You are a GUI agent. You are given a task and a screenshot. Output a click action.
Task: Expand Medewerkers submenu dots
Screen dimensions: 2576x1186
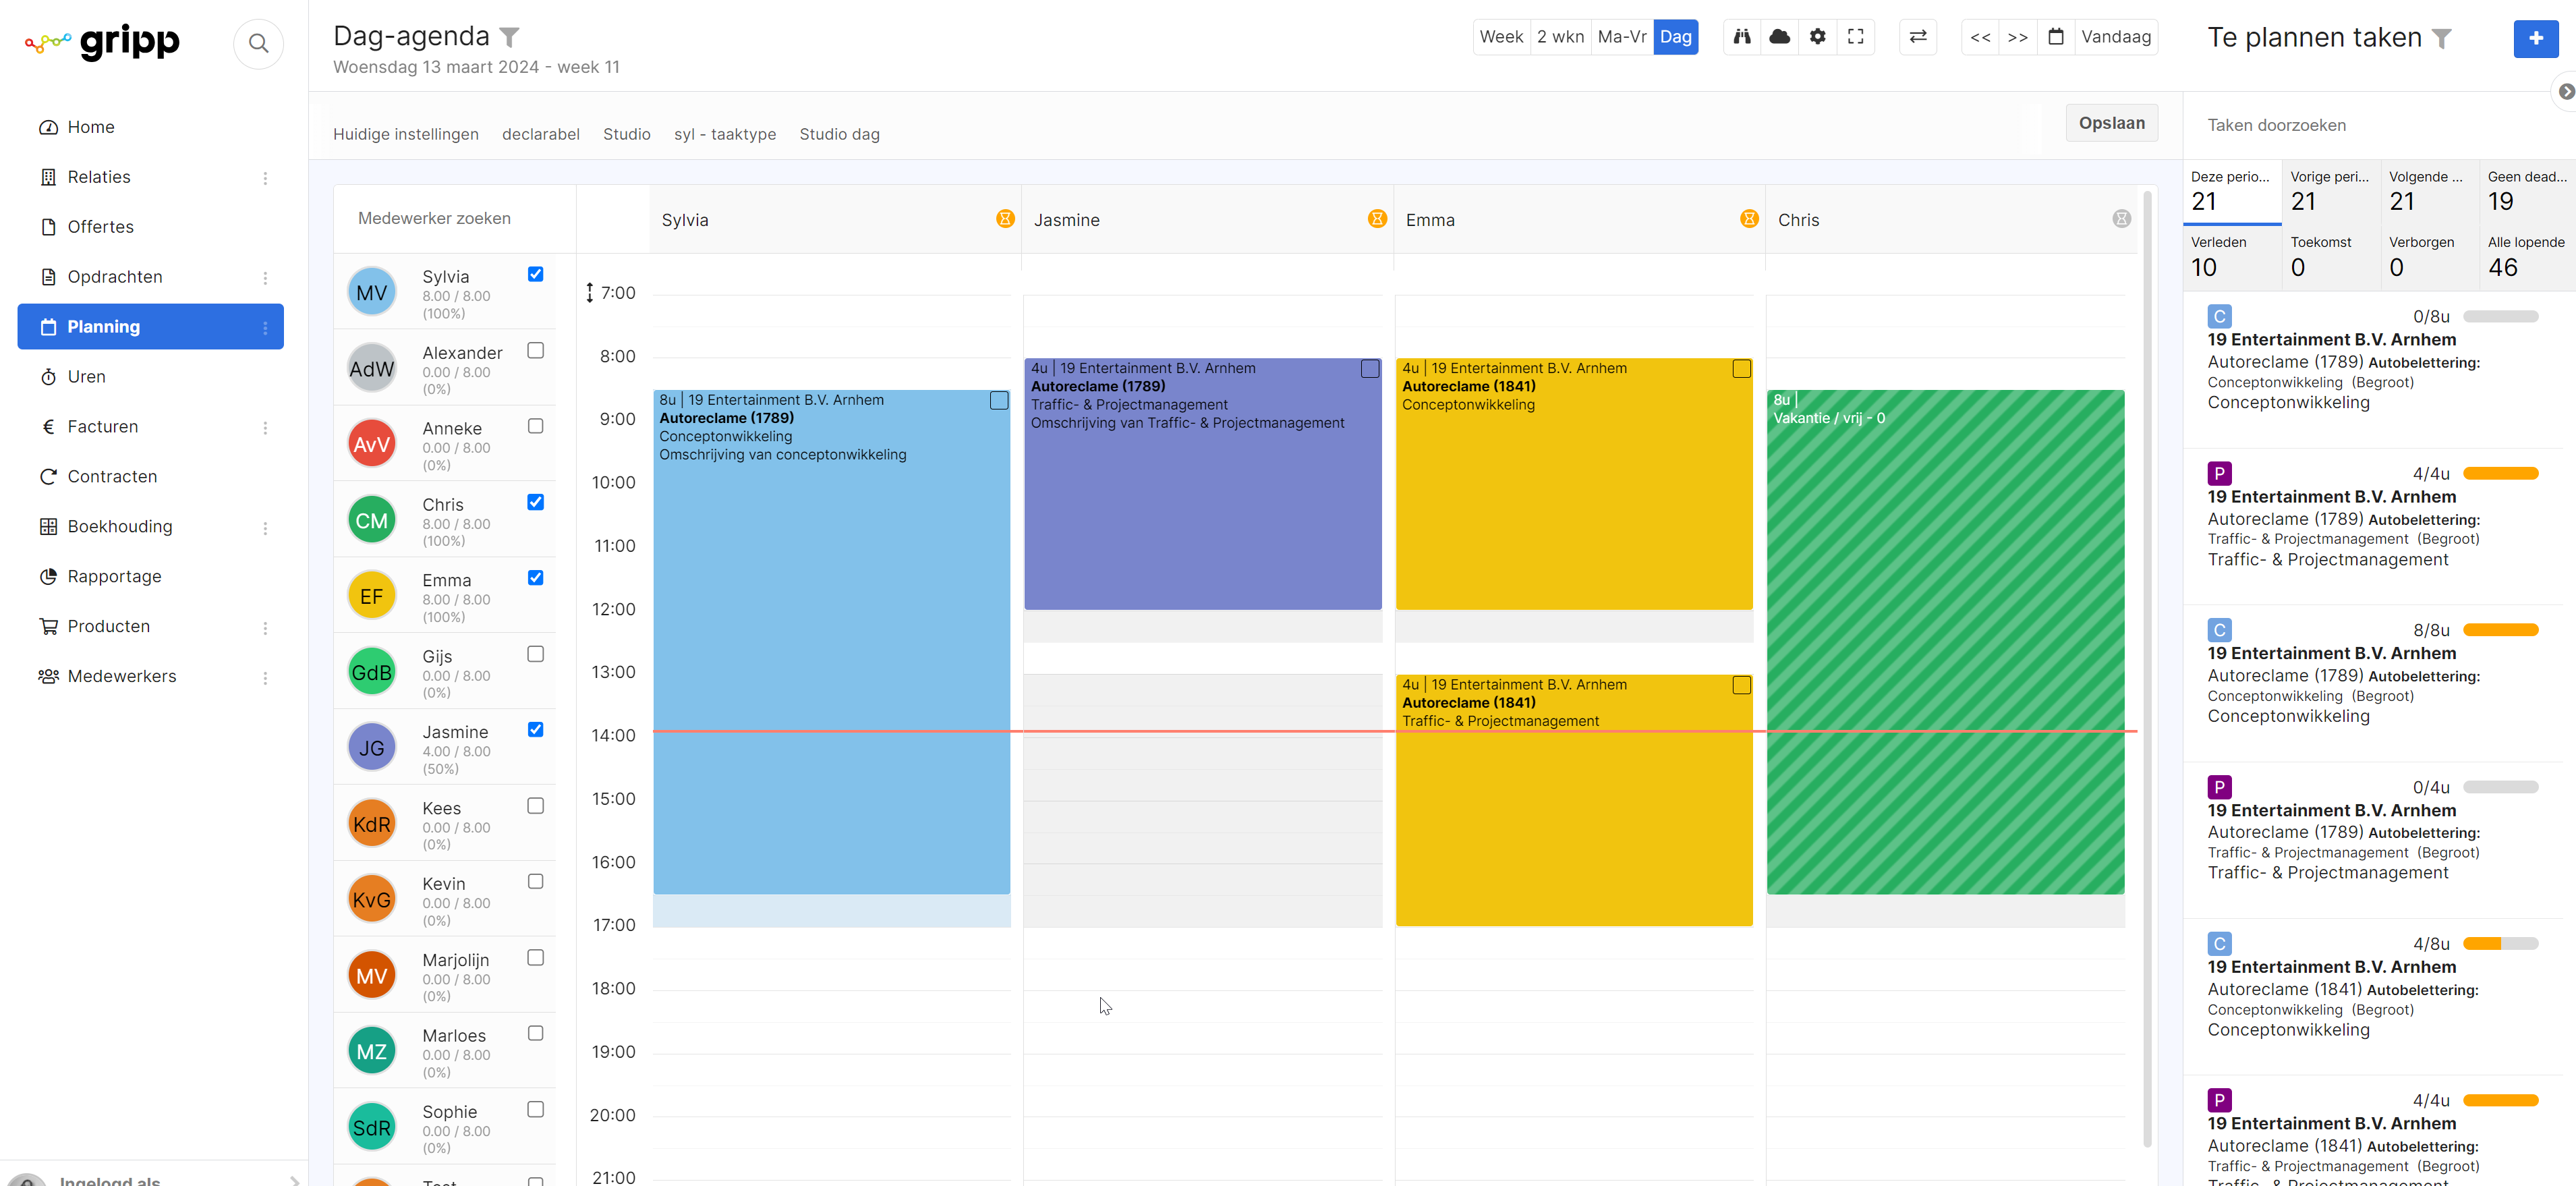(265, 678)
